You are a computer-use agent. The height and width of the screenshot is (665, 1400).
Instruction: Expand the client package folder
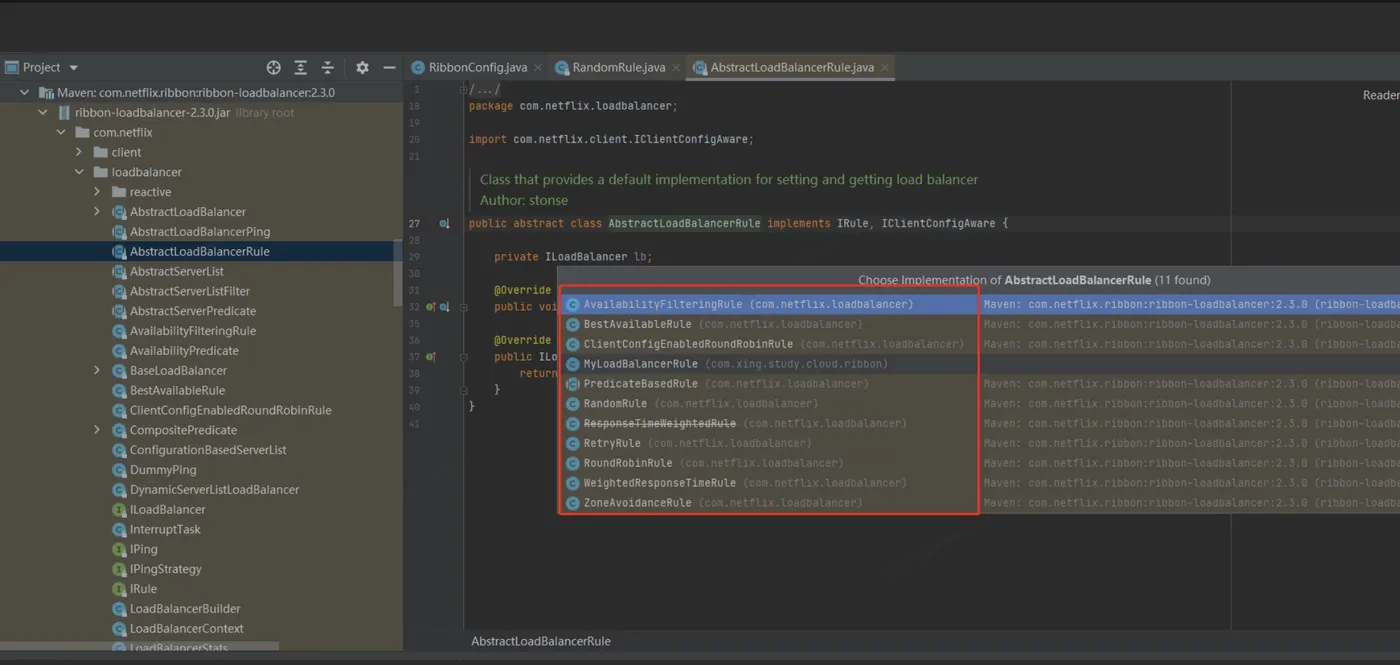(x=79, y=152)
